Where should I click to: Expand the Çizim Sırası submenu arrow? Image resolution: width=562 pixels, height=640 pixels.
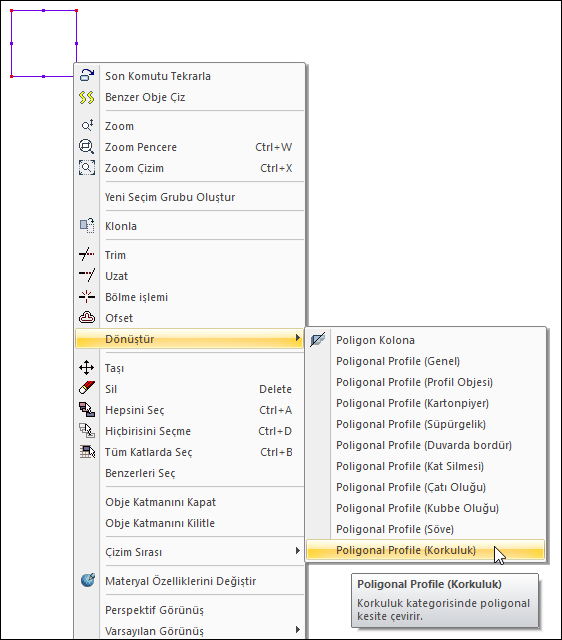point(298,551)
